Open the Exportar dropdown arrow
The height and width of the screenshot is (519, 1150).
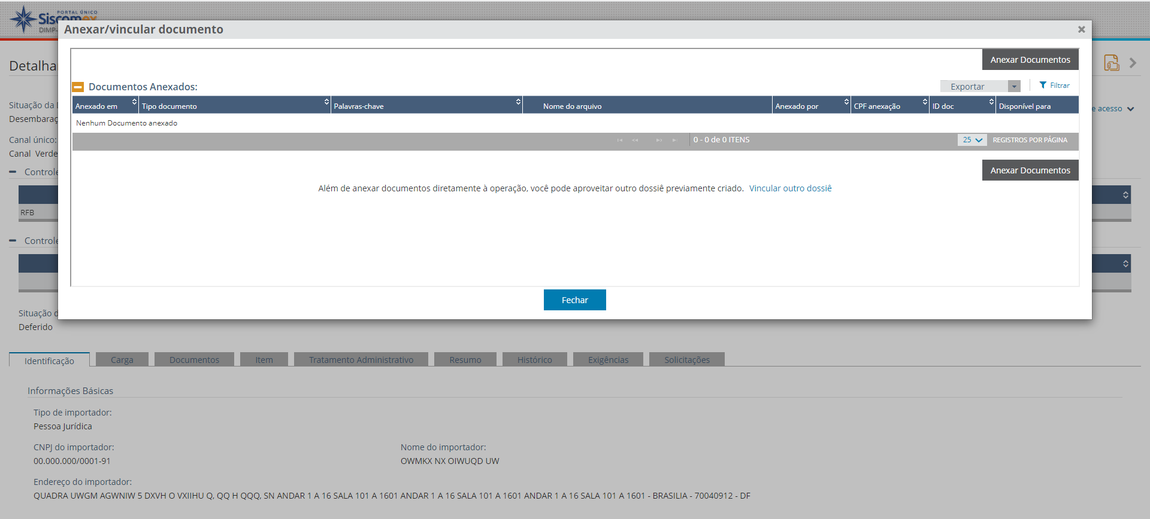pos(1014,86)
